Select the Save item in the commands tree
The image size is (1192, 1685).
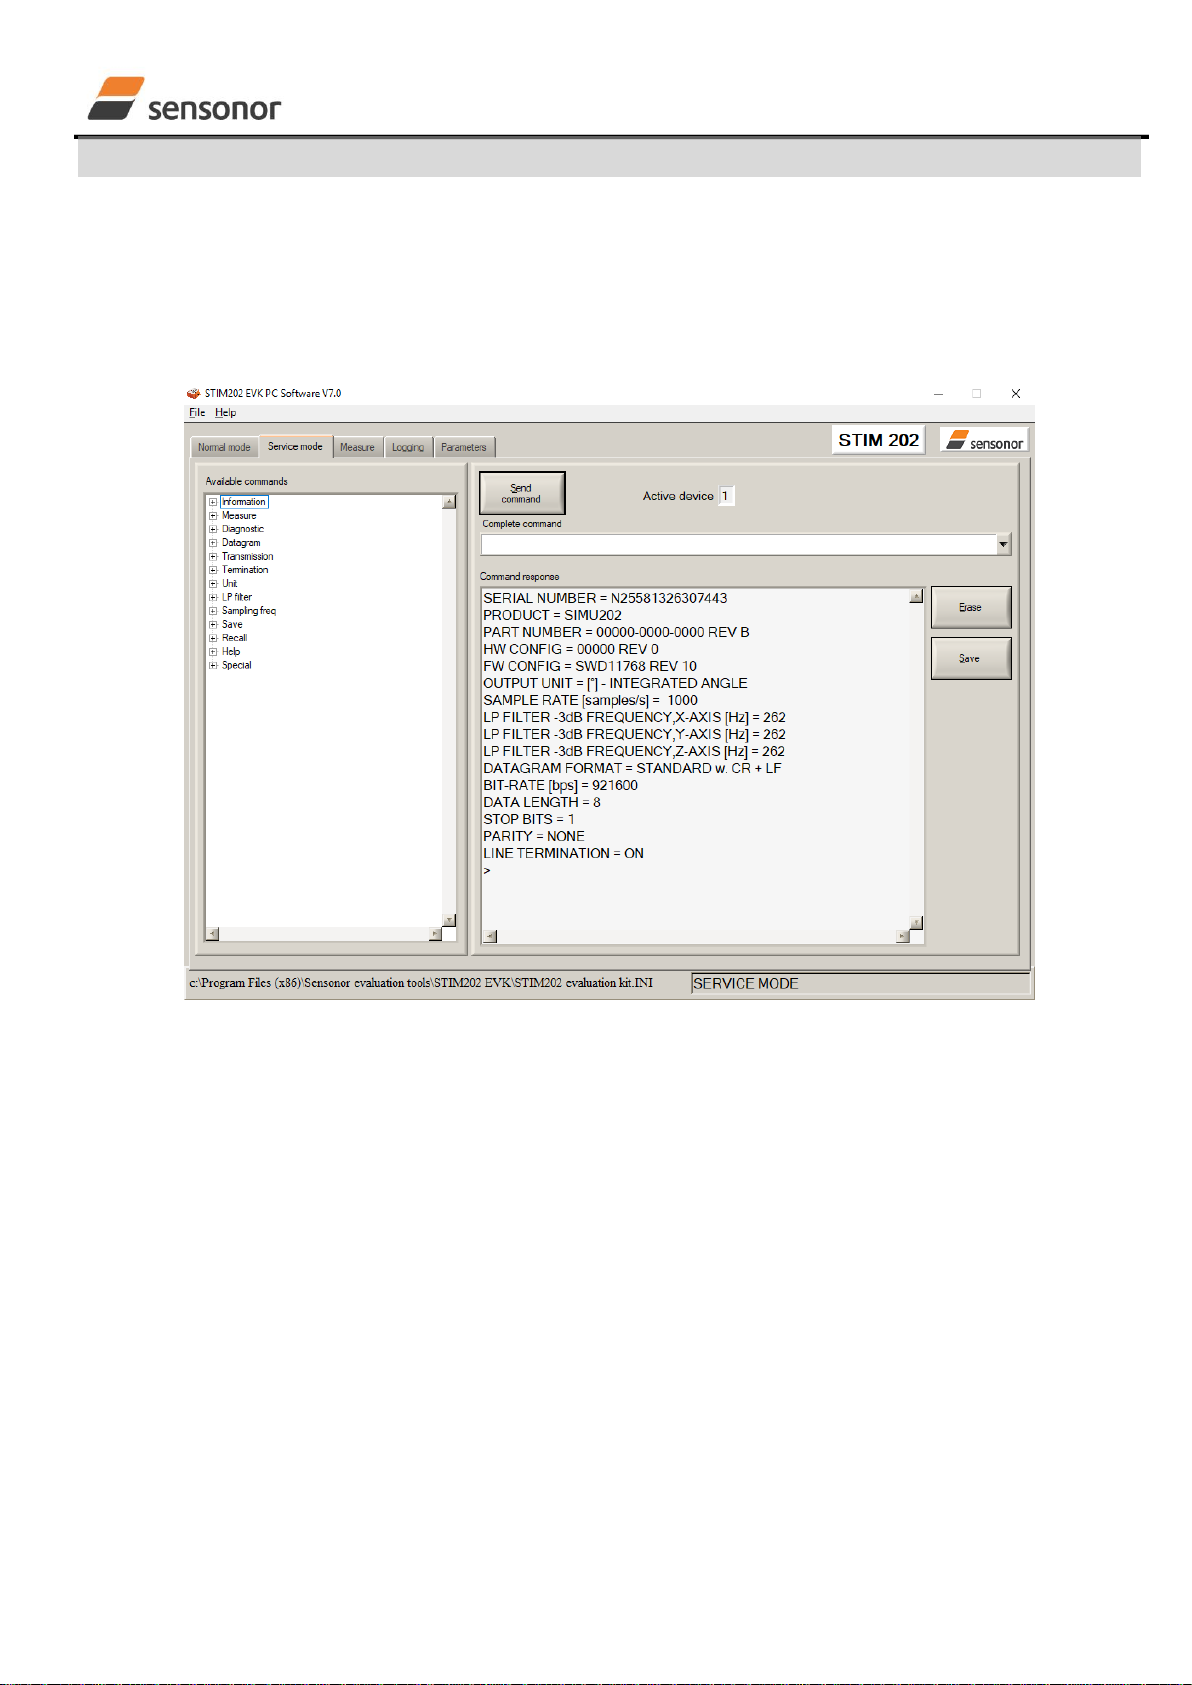[232, 624]
